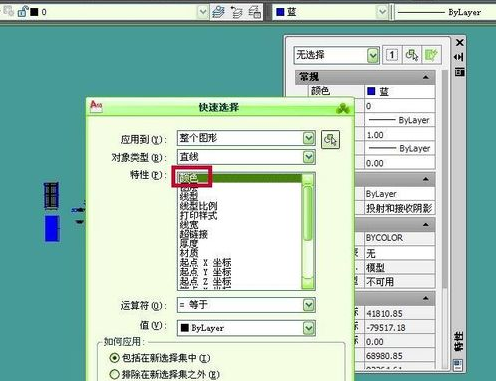Click the select objects icon in properties palette

pyautogui.click(x=412, y=55)
